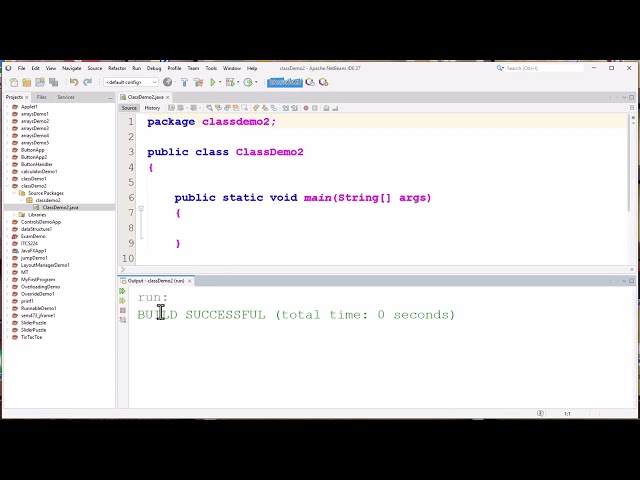Minimize the Projects panel group
Image resolution: width=640 pixels, height=480 pixels.
[110, 98]
